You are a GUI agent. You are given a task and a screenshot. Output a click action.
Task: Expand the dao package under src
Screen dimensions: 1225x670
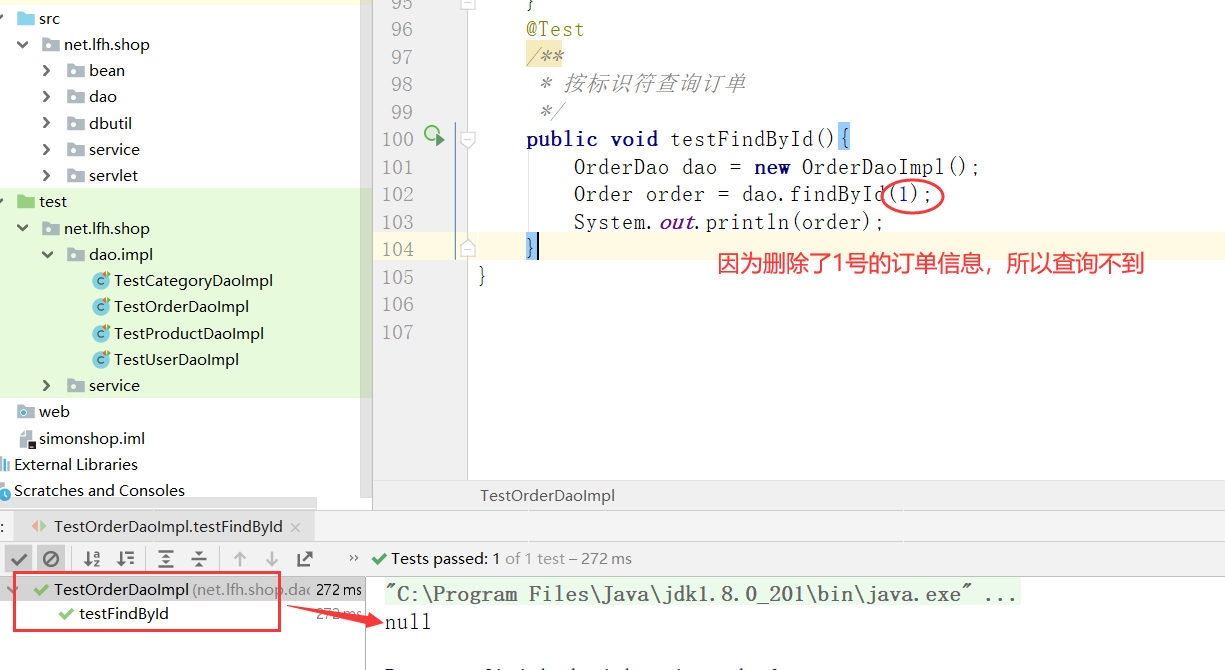[47, 97]
